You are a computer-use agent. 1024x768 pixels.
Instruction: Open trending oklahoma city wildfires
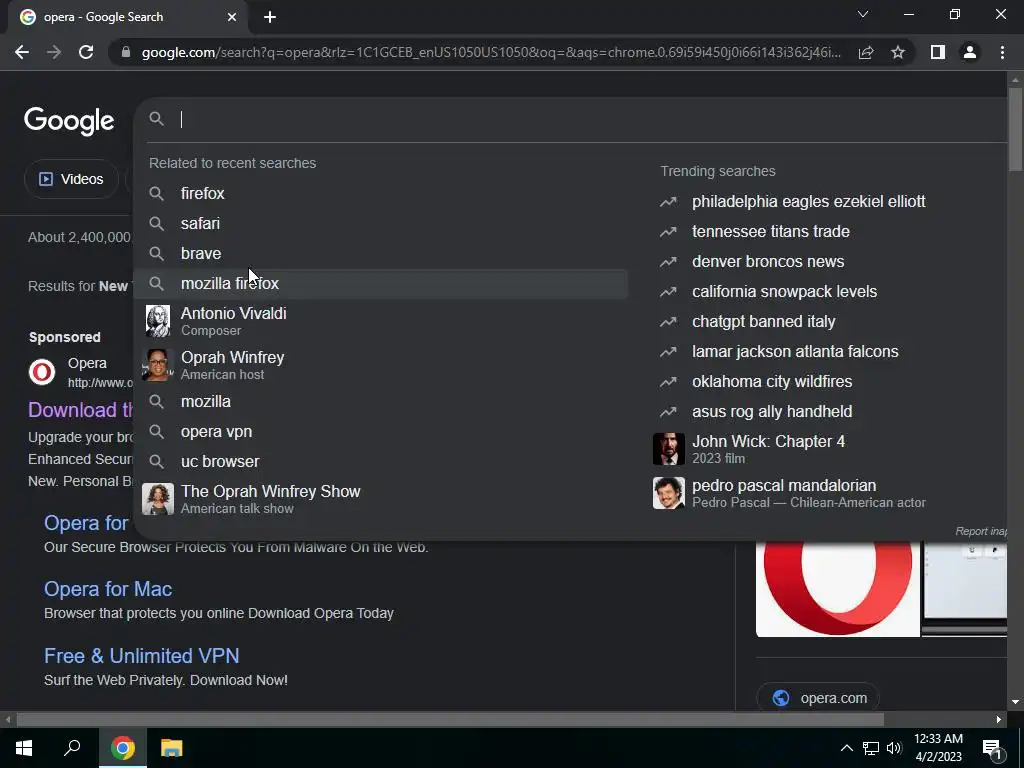[772, 381]
